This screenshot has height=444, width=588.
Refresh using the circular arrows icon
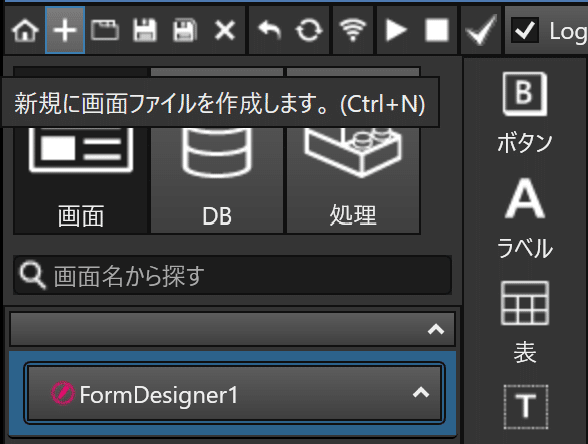point(309,30)
